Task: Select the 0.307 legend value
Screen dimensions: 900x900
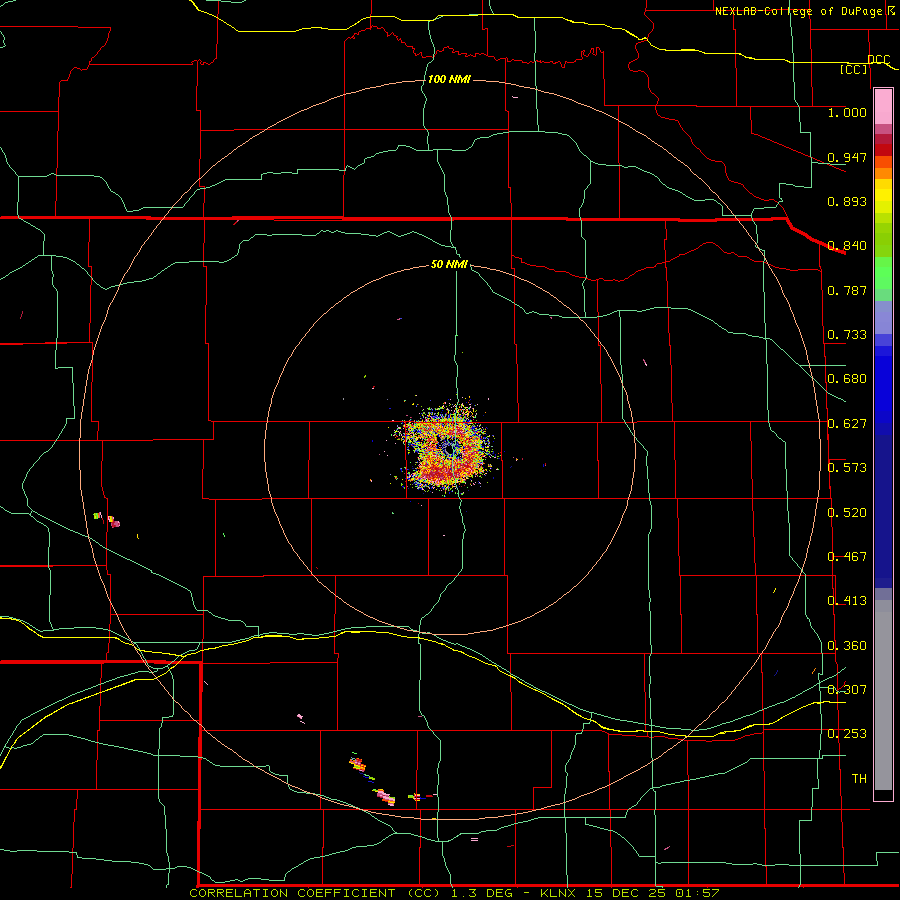Action: click(847, 690)
